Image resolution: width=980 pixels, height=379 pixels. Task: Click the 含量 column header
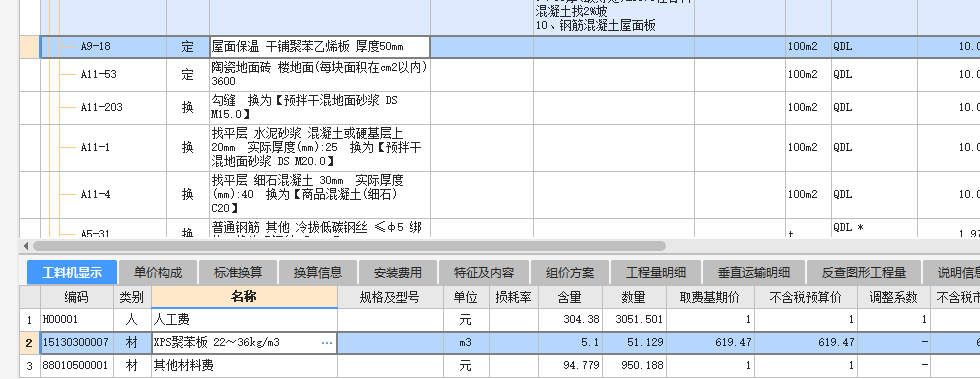click(x=570, y=296)
